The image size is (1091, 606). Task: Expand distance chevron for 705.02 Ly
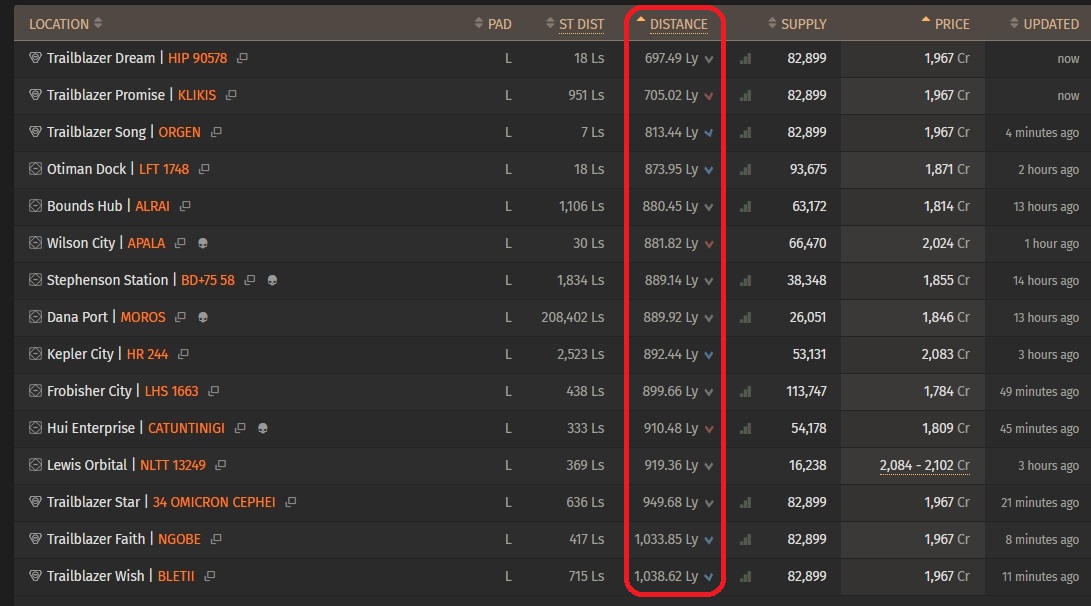(709, 96)
